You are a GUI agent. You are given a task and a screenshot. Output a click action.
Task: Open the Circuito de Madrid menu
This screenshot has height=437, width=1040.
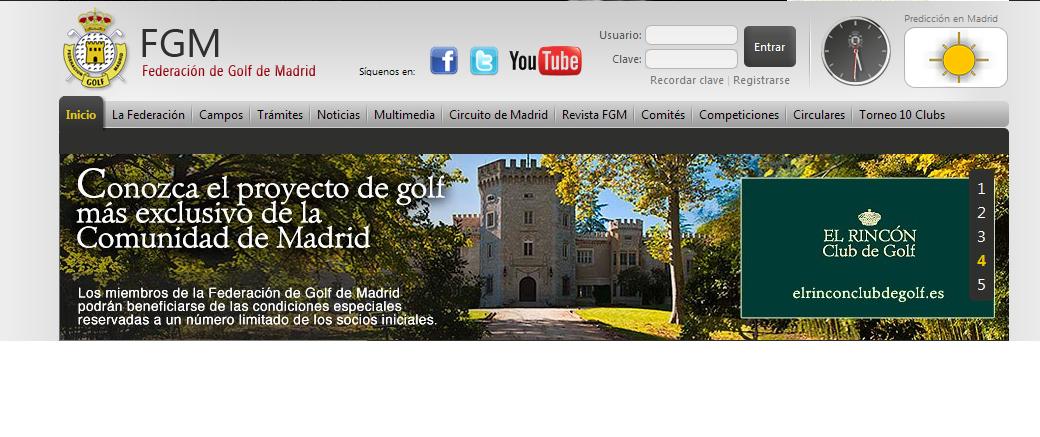coord(498,115)
